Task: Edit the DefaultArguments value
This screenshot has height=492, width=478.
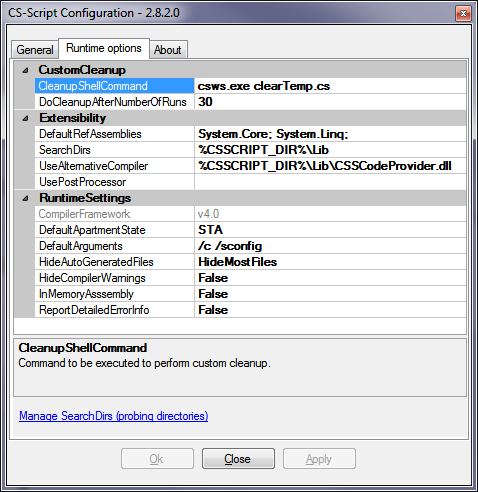Action: (x=330, y=246)
